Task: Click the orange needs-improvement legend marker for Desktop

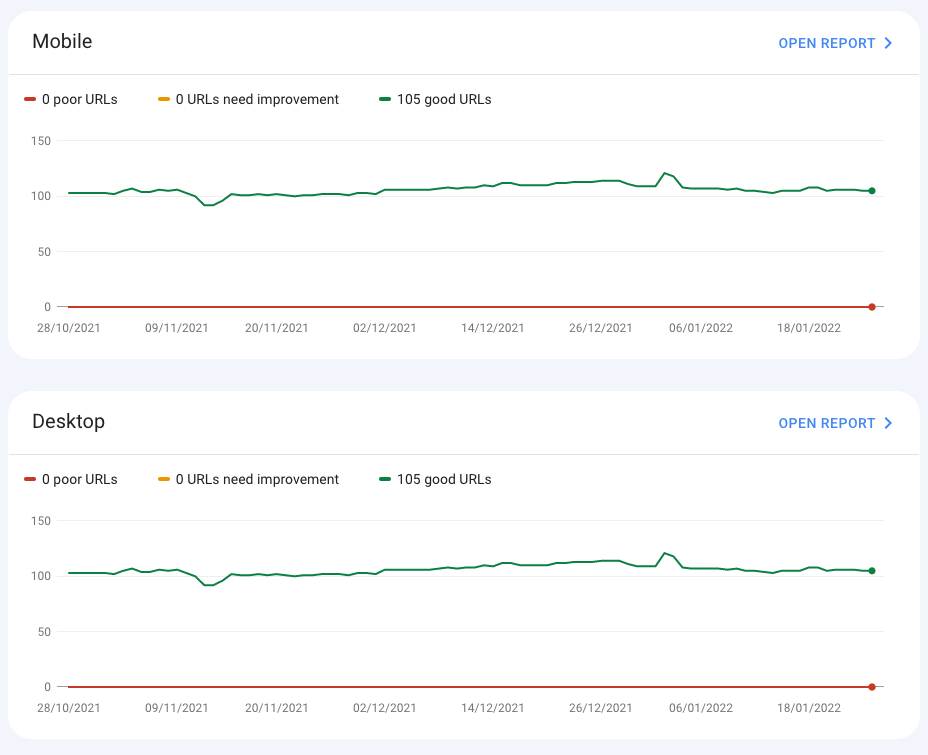Action: (x=163, y=479)
